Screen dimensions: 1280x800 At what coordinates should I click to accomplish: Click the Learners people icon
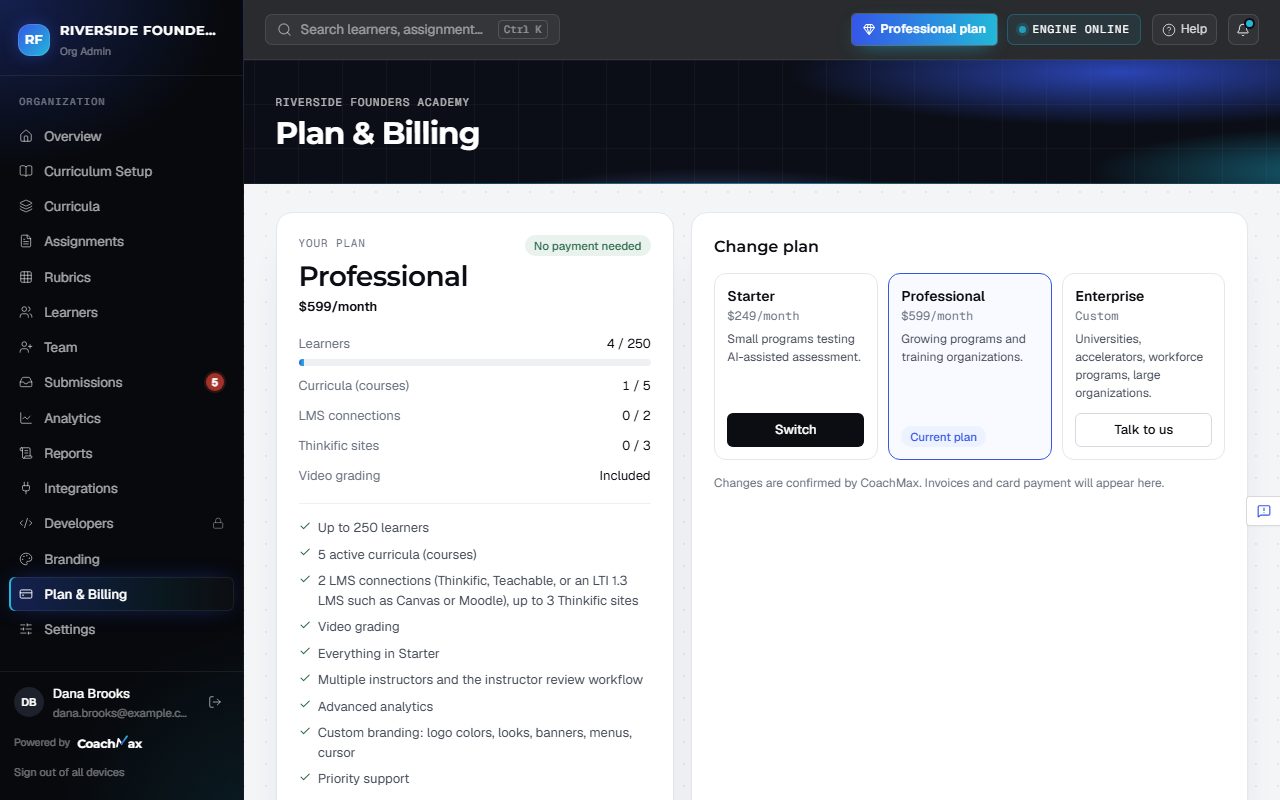click(26, 312)
